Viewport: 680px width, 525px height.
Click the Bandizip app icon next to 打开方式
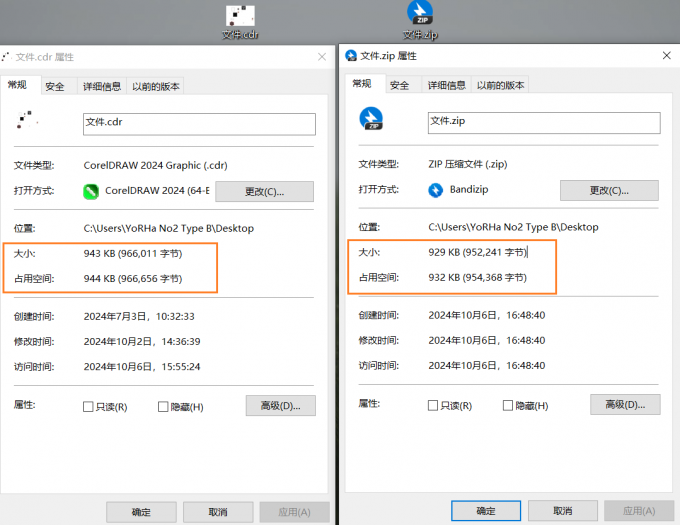click(435, 190)
